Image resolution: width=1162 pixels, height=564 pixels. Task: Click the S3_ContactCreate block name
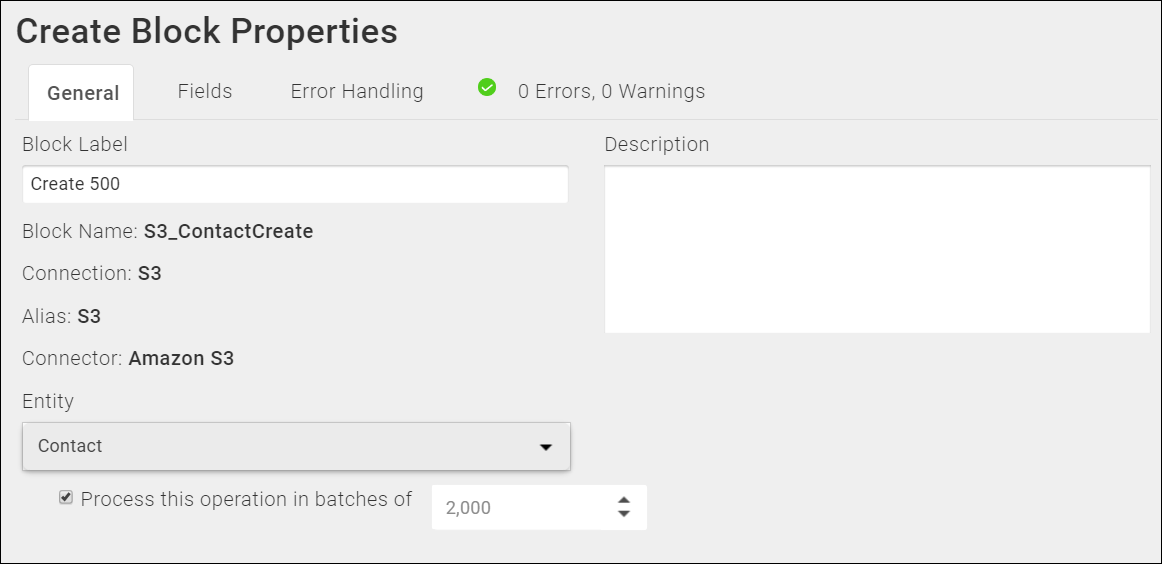(228, 231)
